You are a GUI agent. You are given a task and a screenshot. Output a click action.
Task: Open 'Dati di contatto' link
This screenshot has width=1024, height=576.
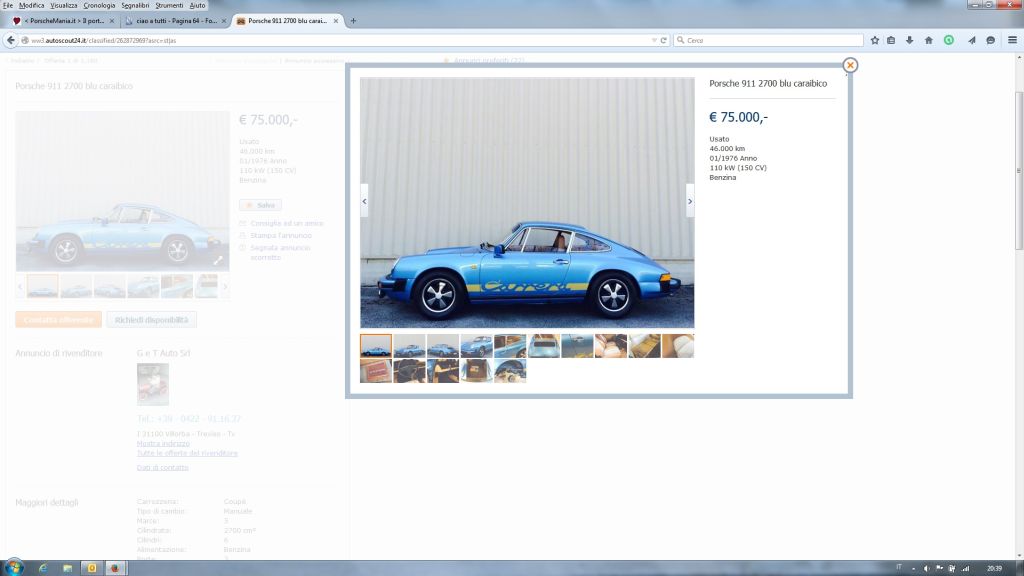pyautogui.click(x=163, y=468)
